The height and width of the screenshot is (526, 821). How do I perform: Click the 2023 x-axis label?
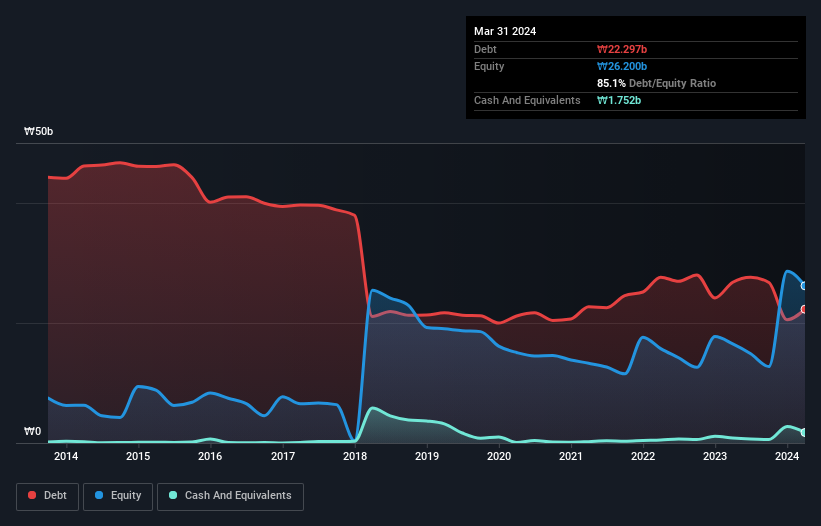point(715,456)
